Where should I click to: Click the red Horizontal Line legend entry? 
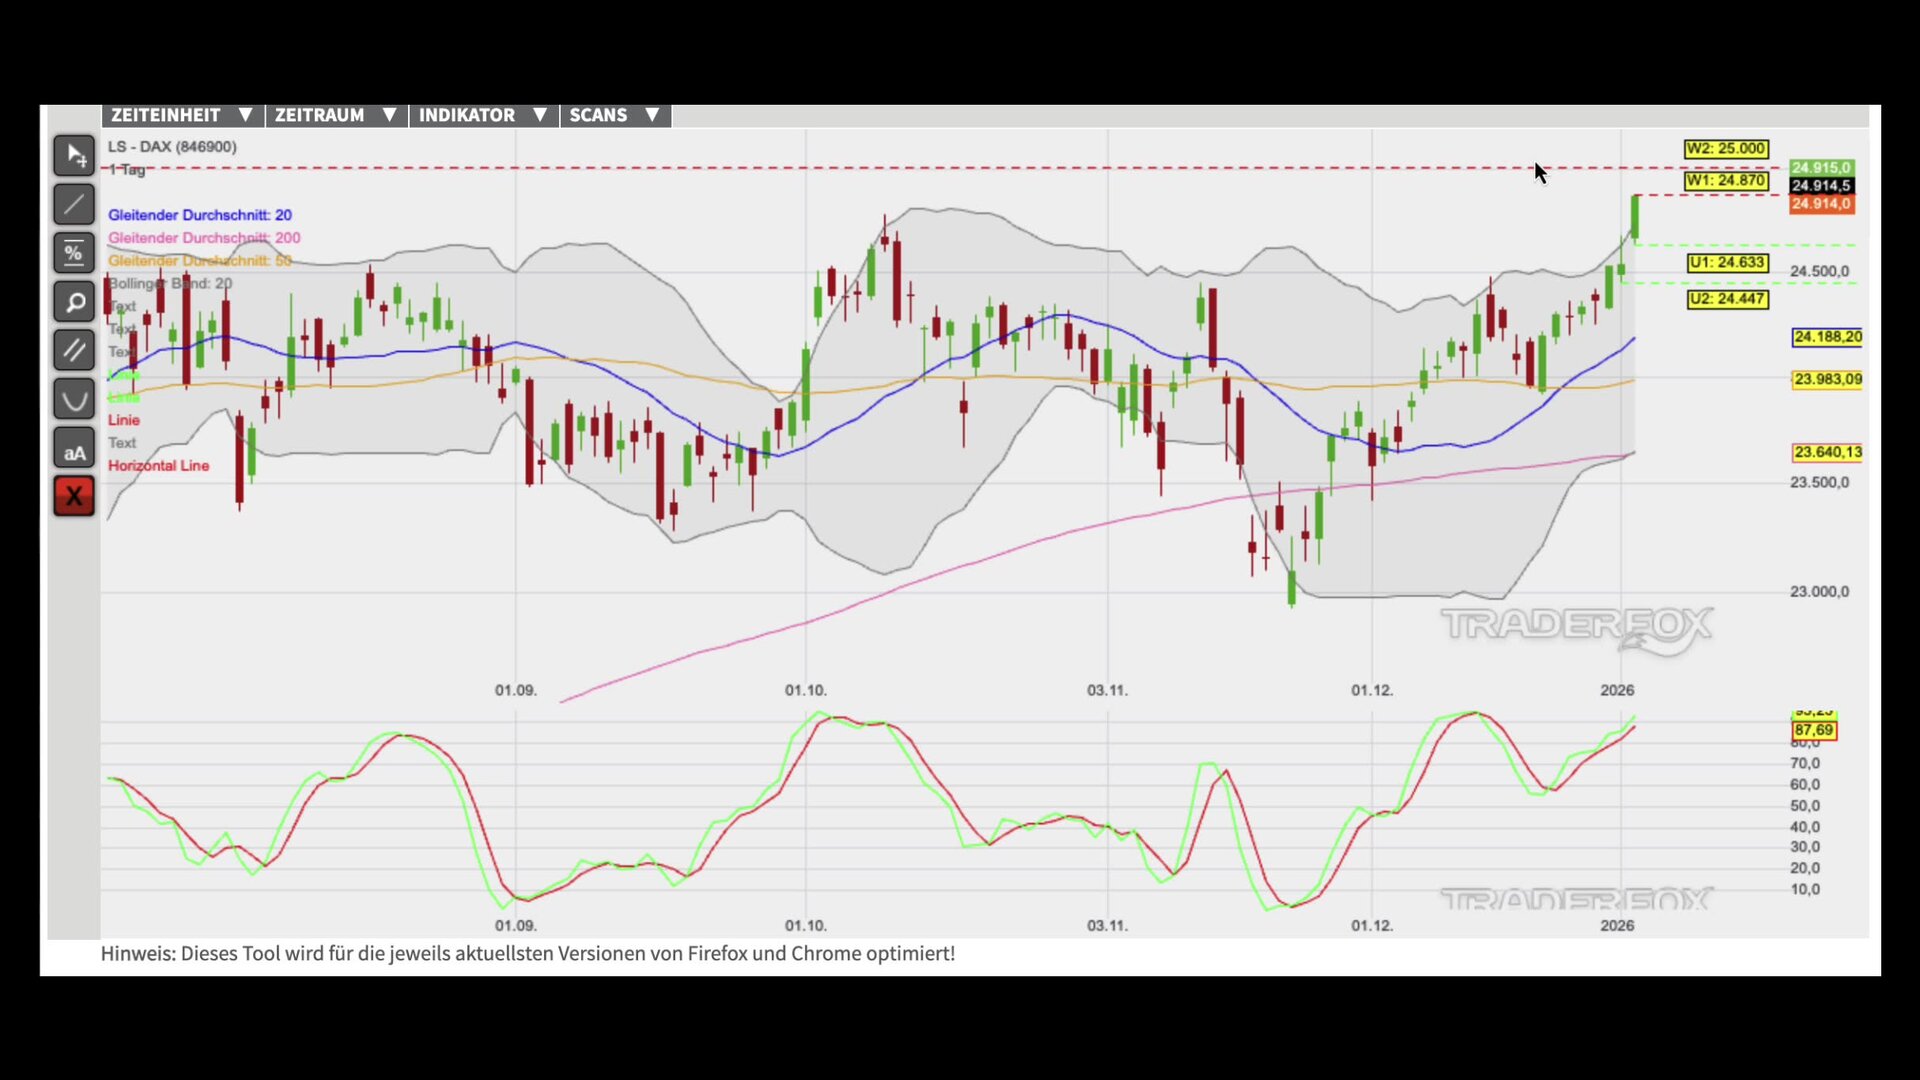pos(159,466)
